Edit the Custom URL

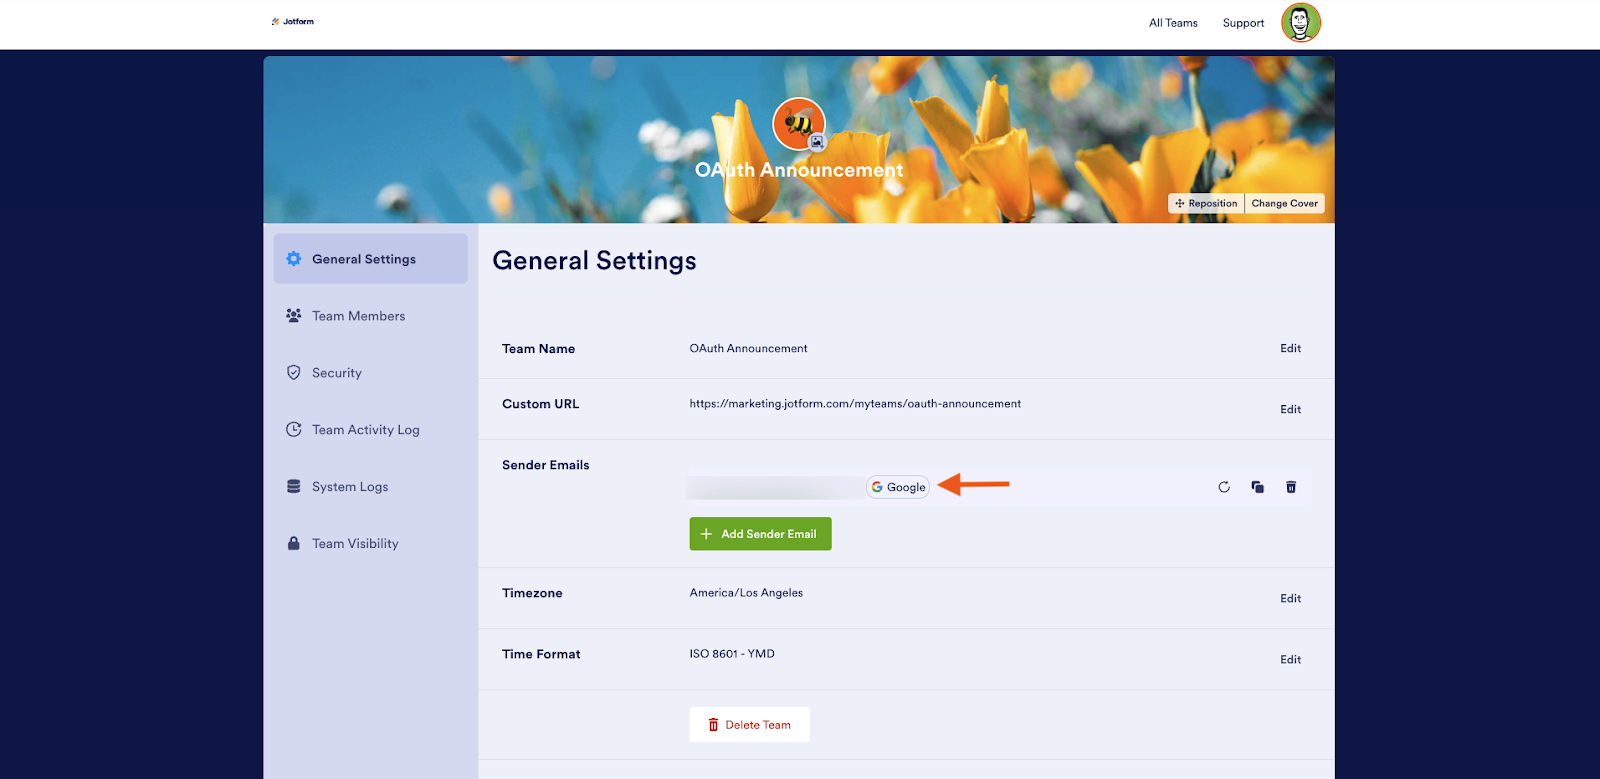[1290, 410]
